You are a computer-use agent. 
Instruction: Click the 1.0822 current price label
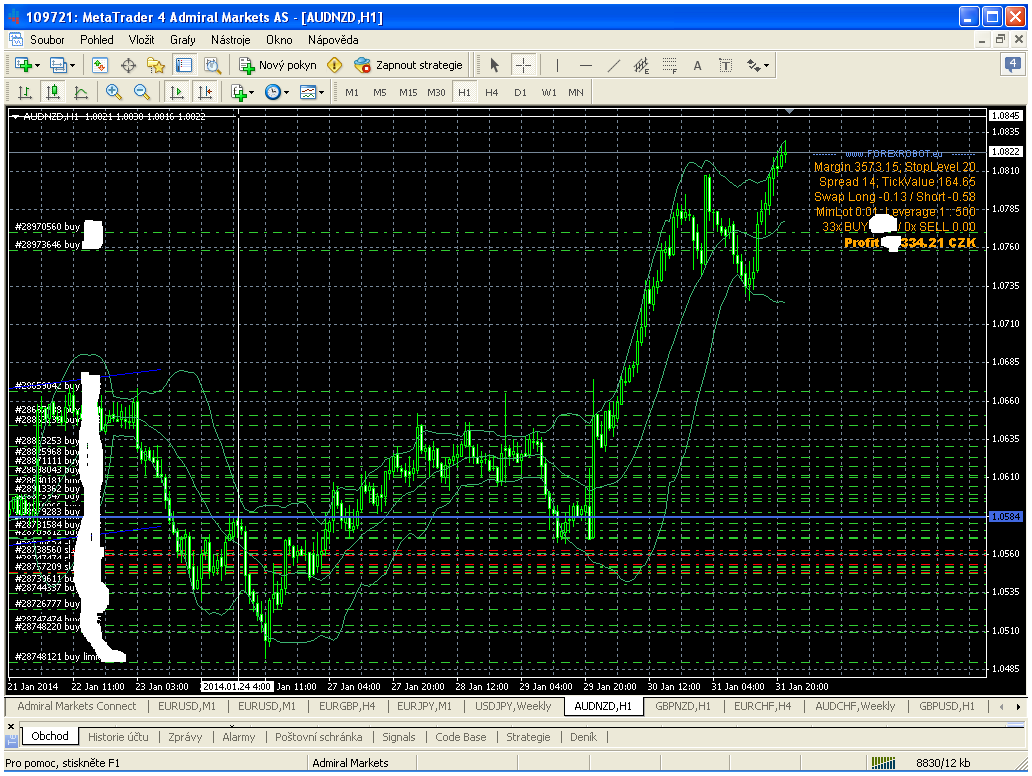(1006, 151)
